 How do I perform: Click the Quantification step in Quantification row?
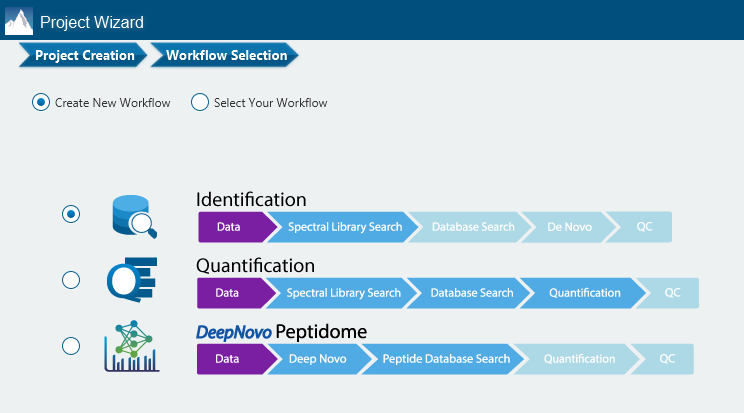coord(584,293)
